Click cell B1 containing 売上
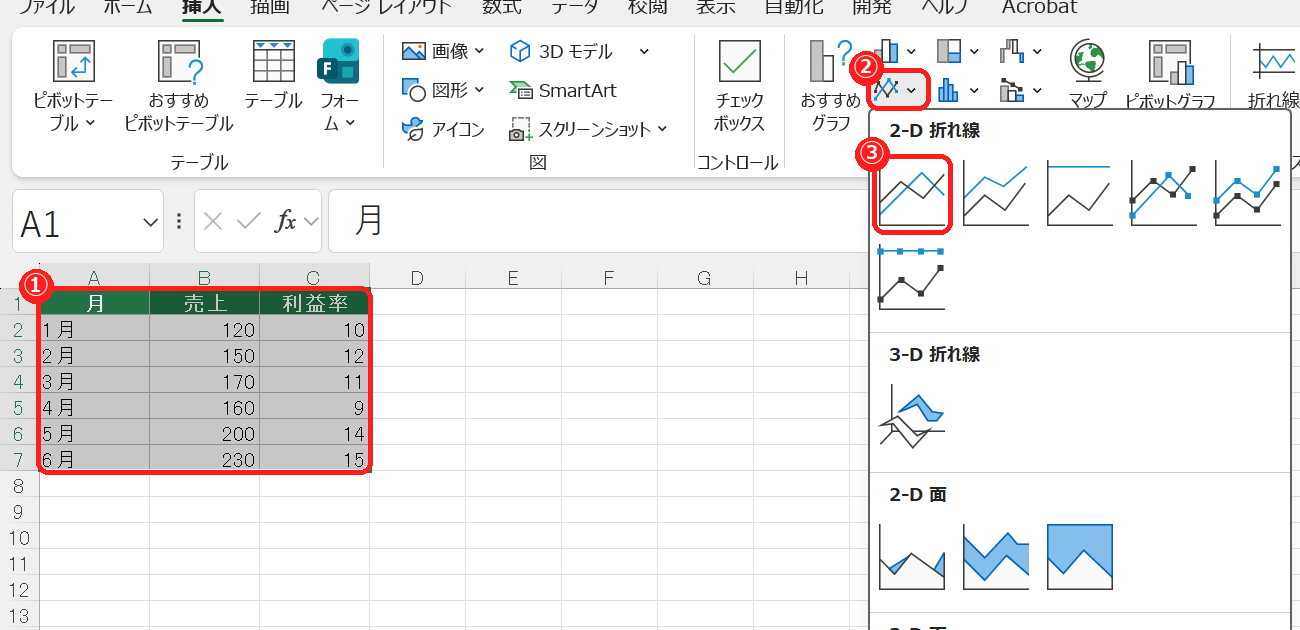The height and width of the screenshot is (630, 1300). click(x=205, y=303)
